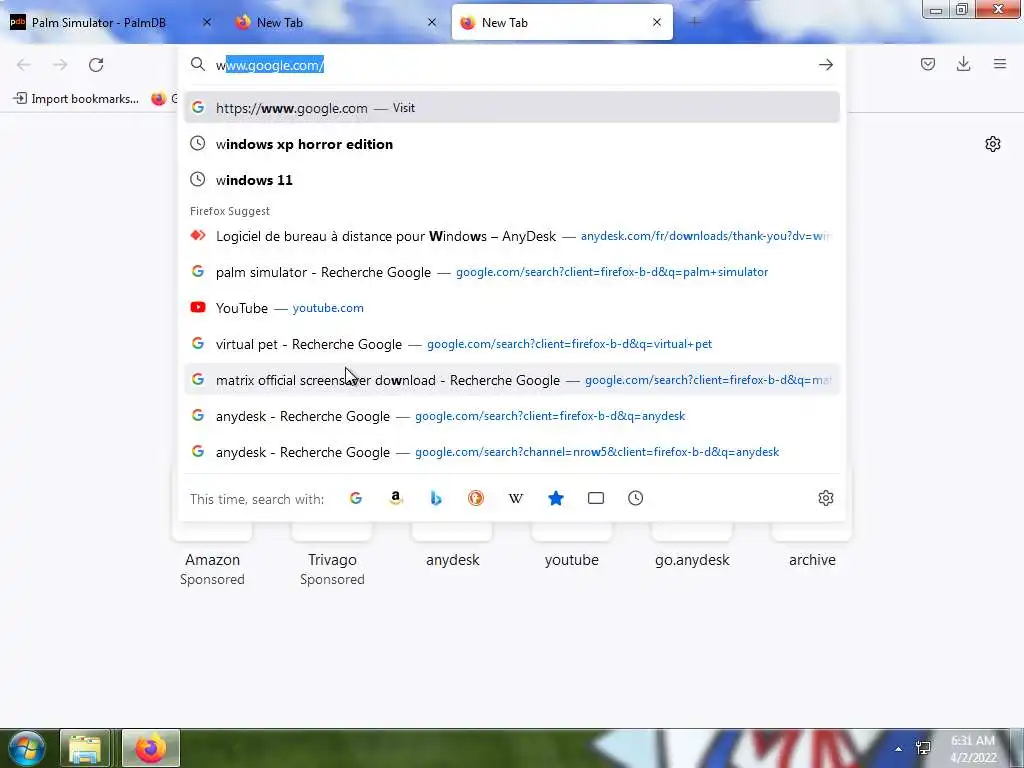
Task: Go back with the left arrow icon
Action: click(x=24, y=65)
